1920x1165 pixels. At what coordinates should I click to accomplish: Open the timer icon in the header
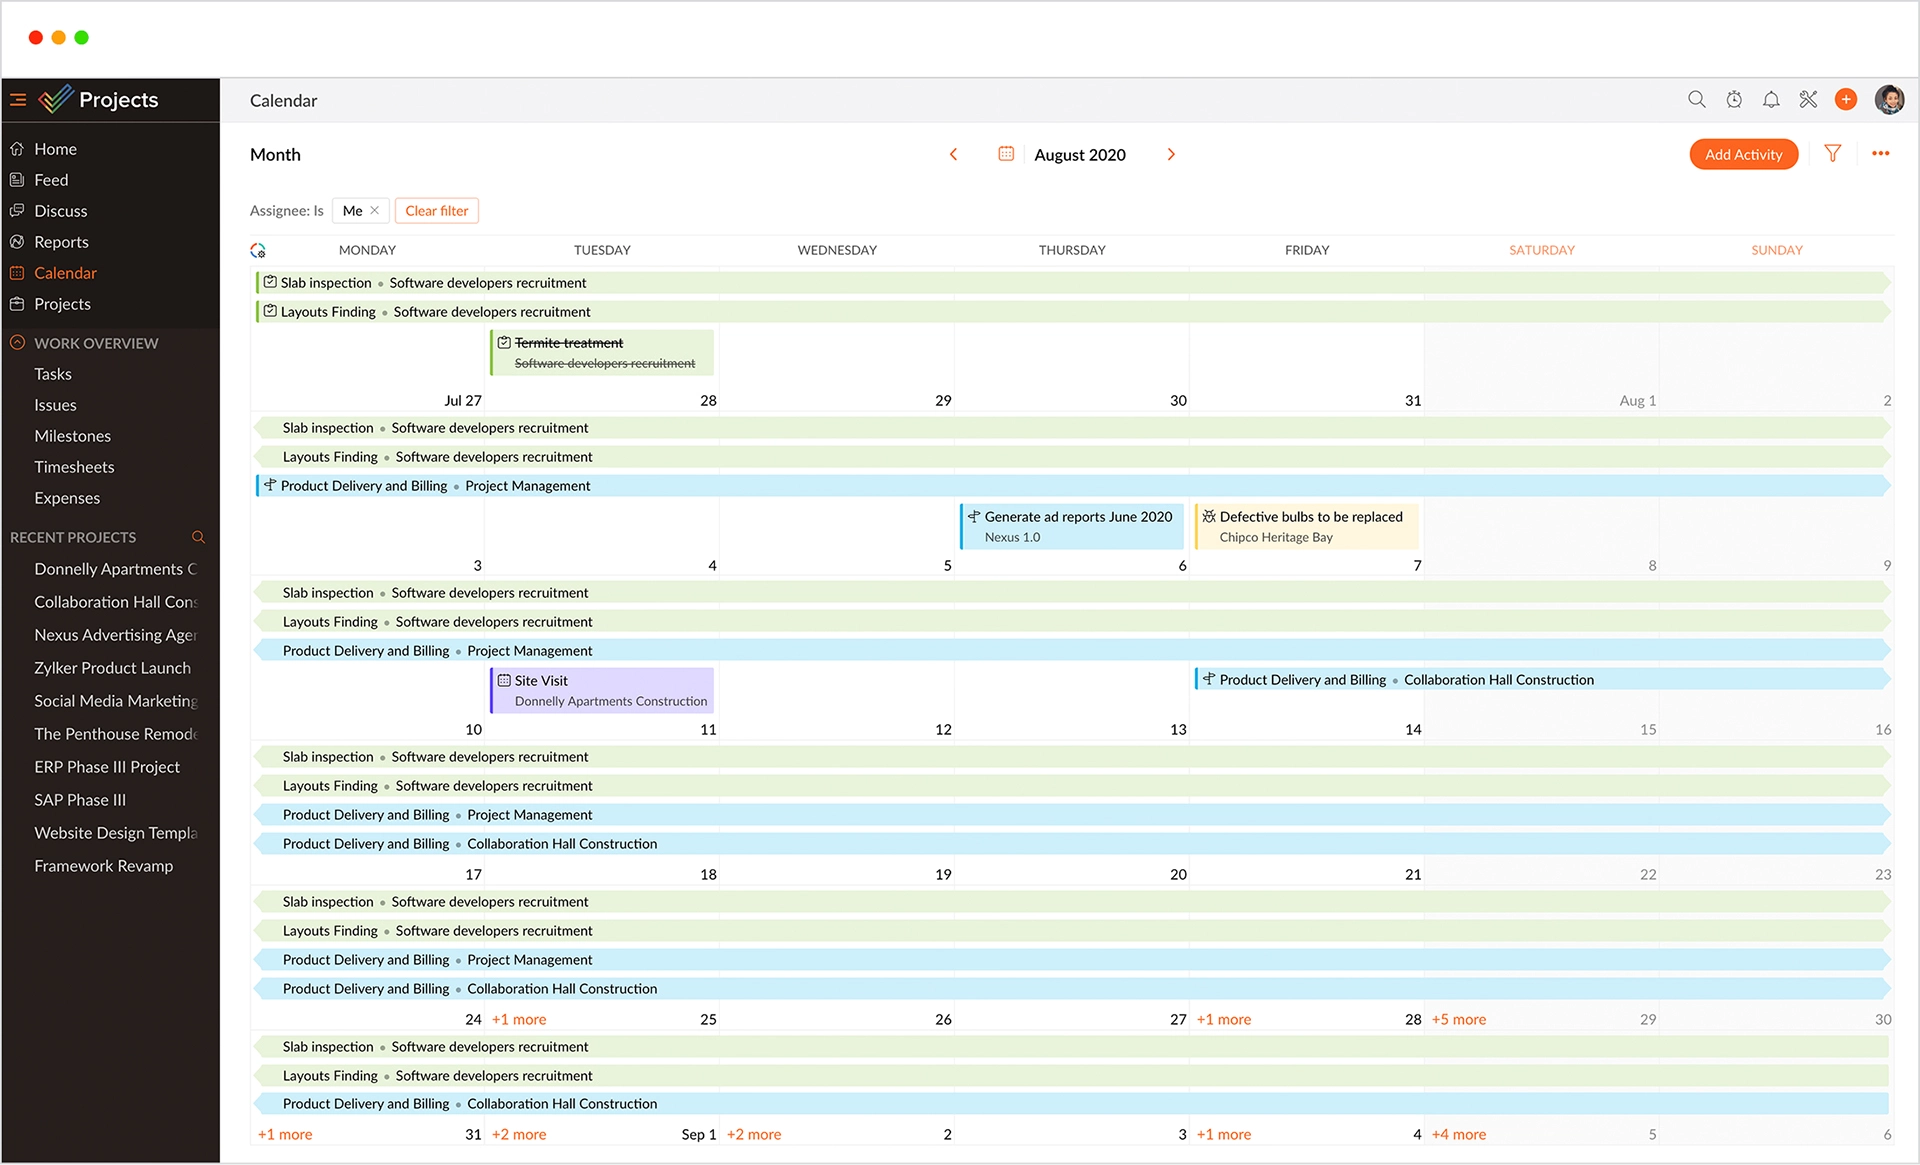coord(1734,99)
